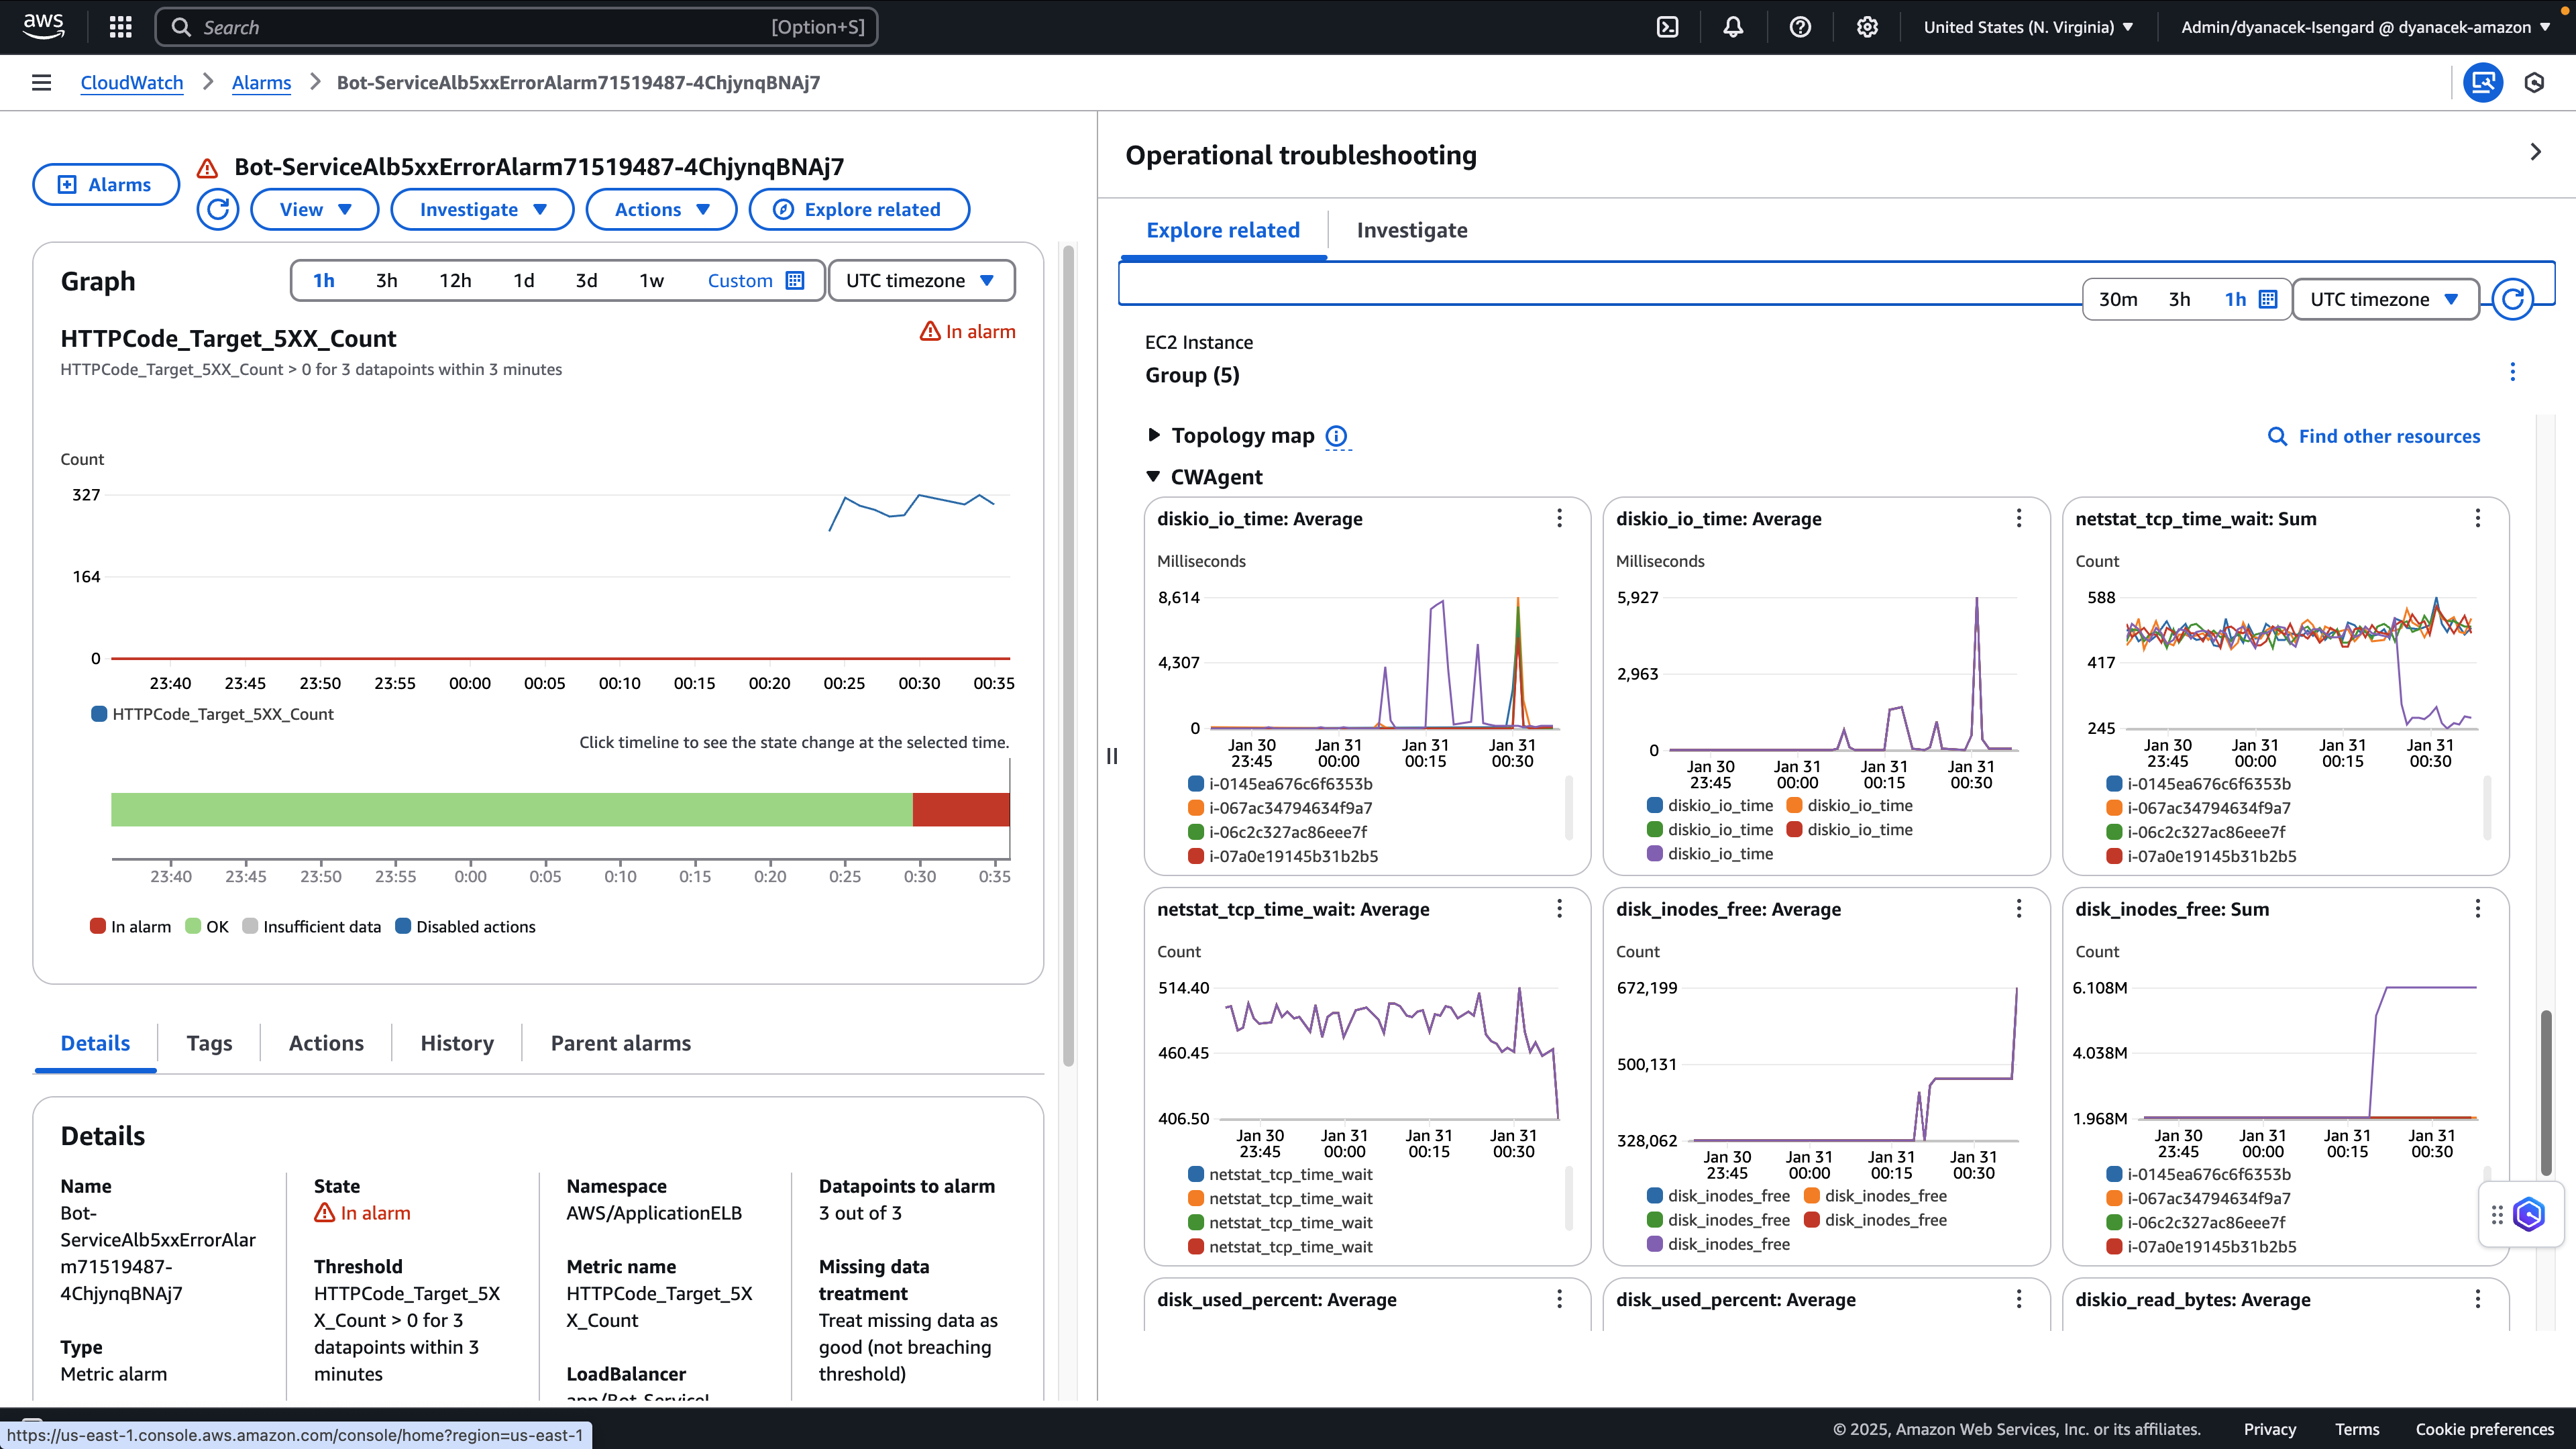
Task: Open the Privacy footer link
Action: point(2269,1429)
